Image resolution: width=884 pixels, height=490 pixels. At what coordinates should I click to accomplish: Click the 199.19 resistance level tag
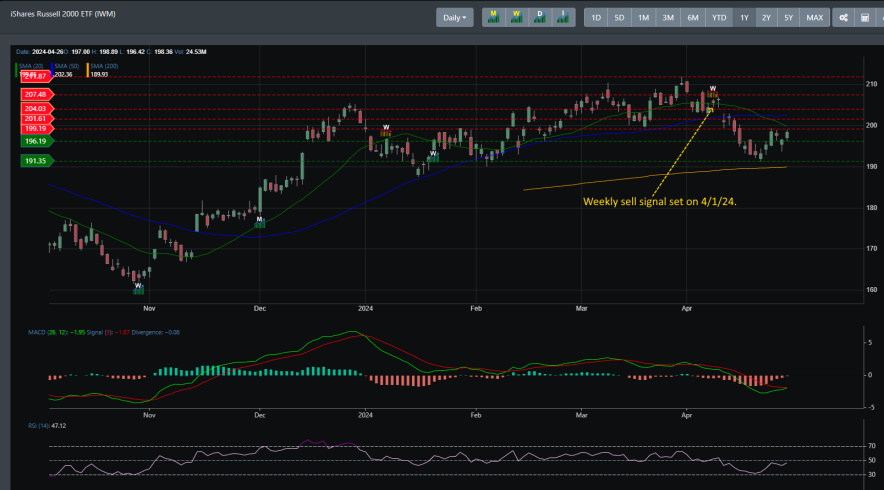pos(37,129)
